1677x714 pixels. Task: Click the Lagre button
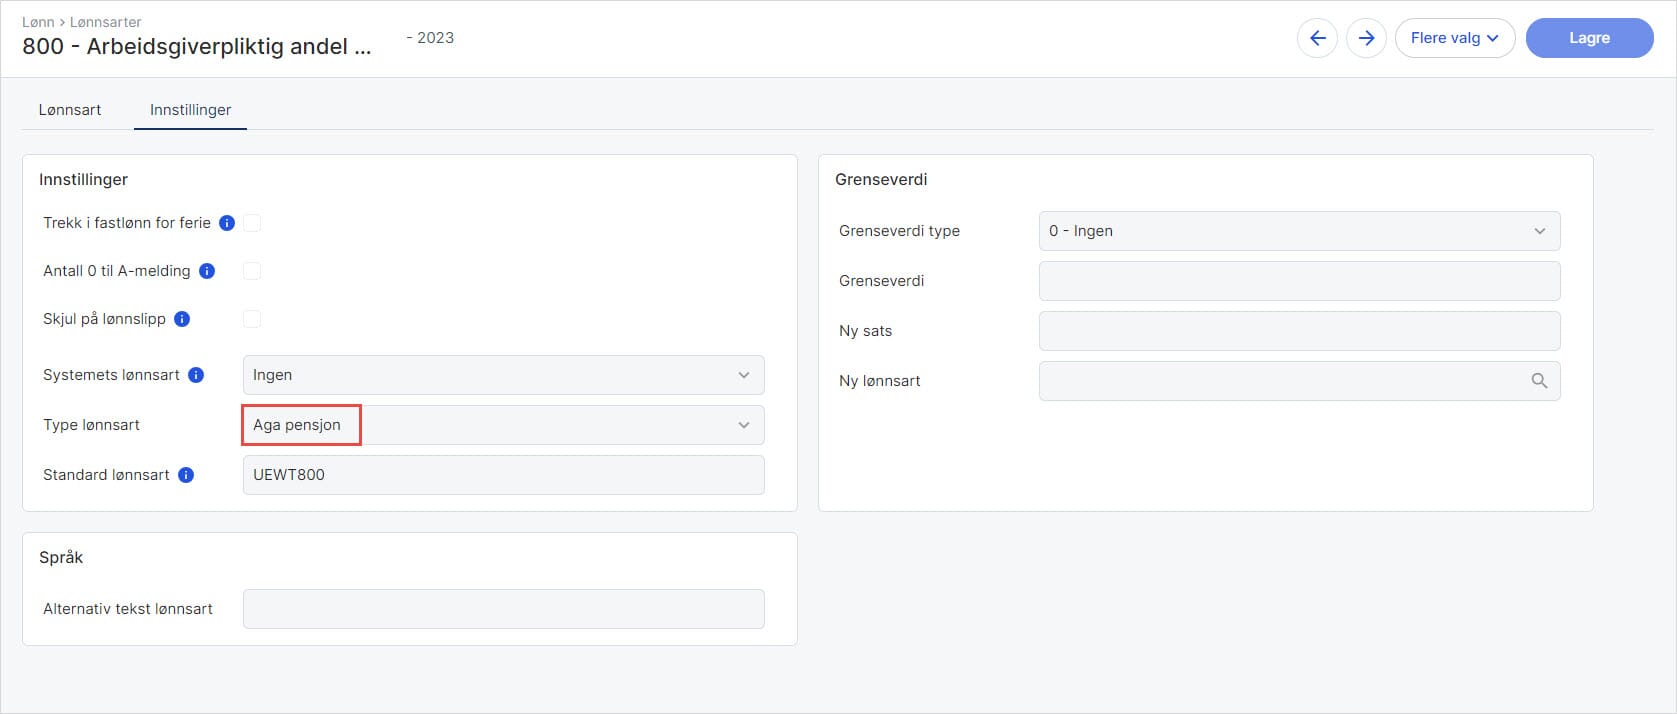pyautogui.click(x=1588, y=38)
